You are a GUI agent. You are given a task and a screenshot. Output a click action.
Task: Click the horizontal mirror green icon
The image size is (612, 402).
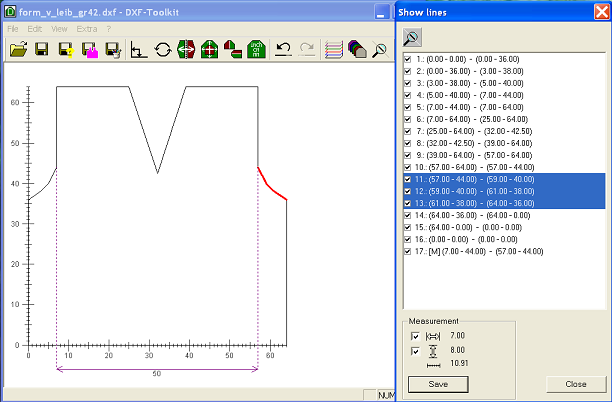(x=185, y=48)
